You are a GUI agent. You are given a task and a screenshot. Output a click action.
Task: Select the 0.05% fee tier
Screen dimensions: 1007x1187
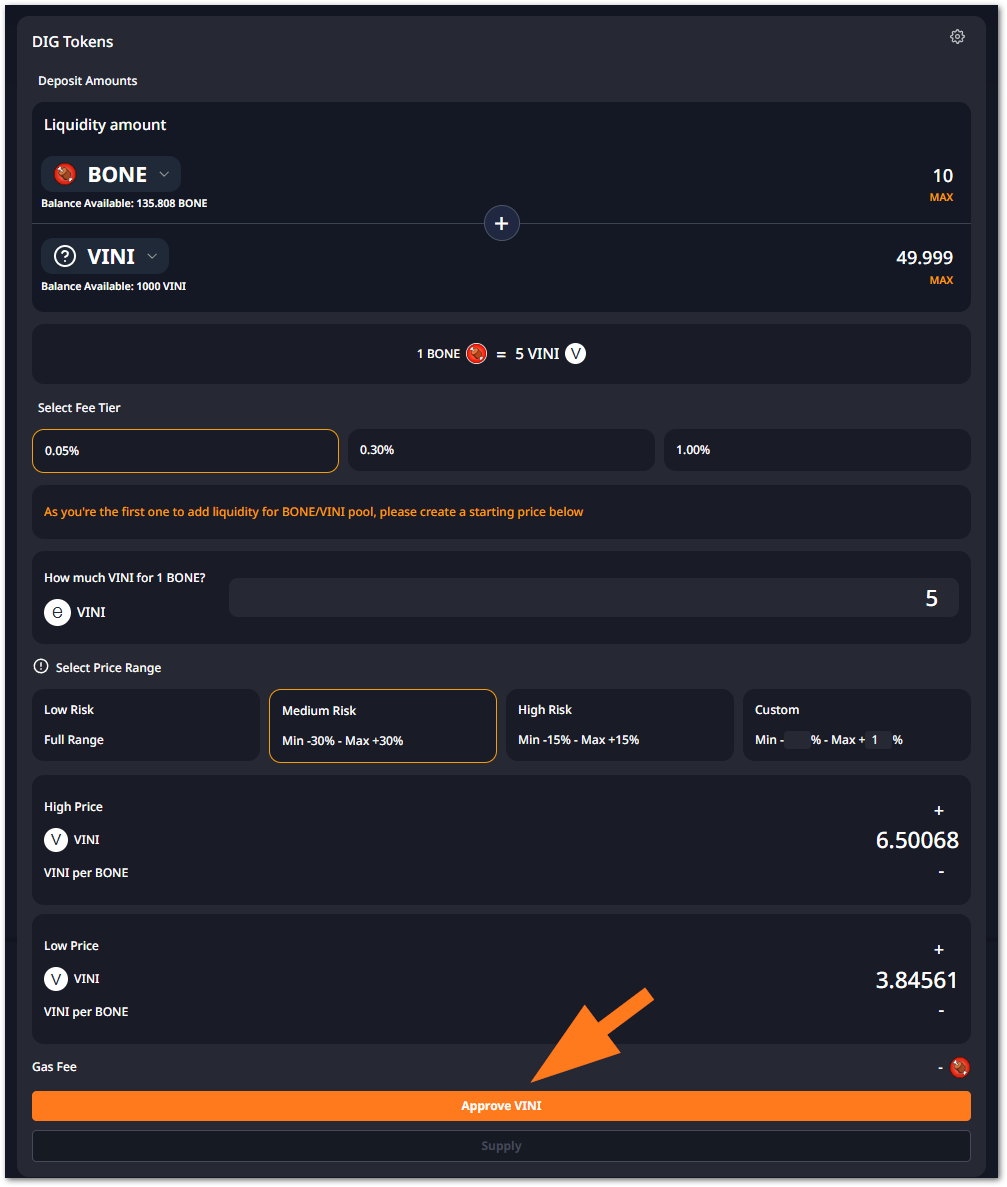click(x=185, y=450)
